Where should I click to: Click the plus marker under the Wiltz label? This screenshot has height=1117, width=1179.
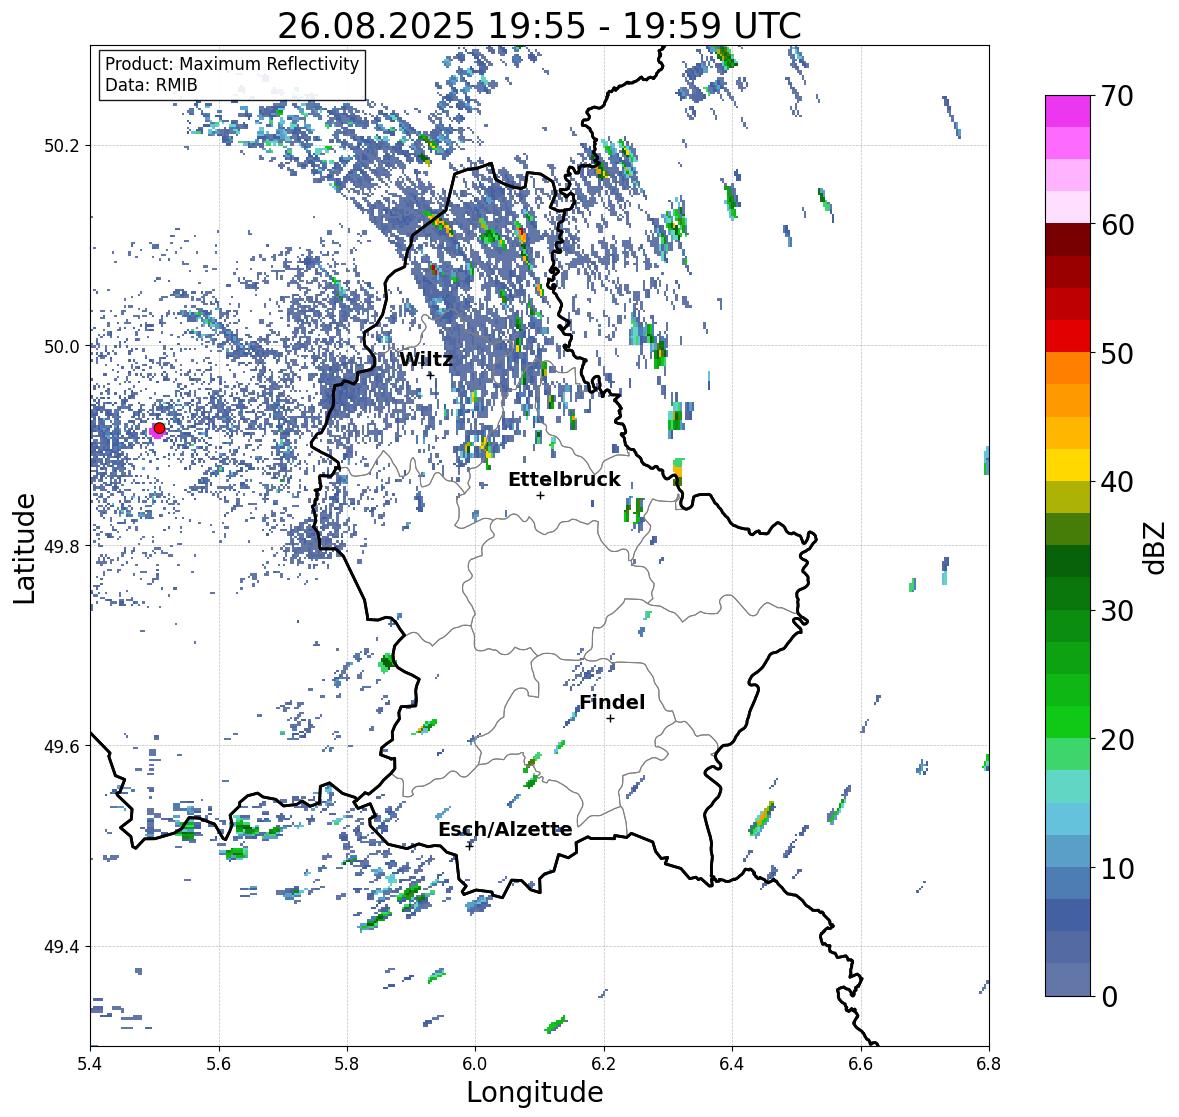(x=430, y=374)
